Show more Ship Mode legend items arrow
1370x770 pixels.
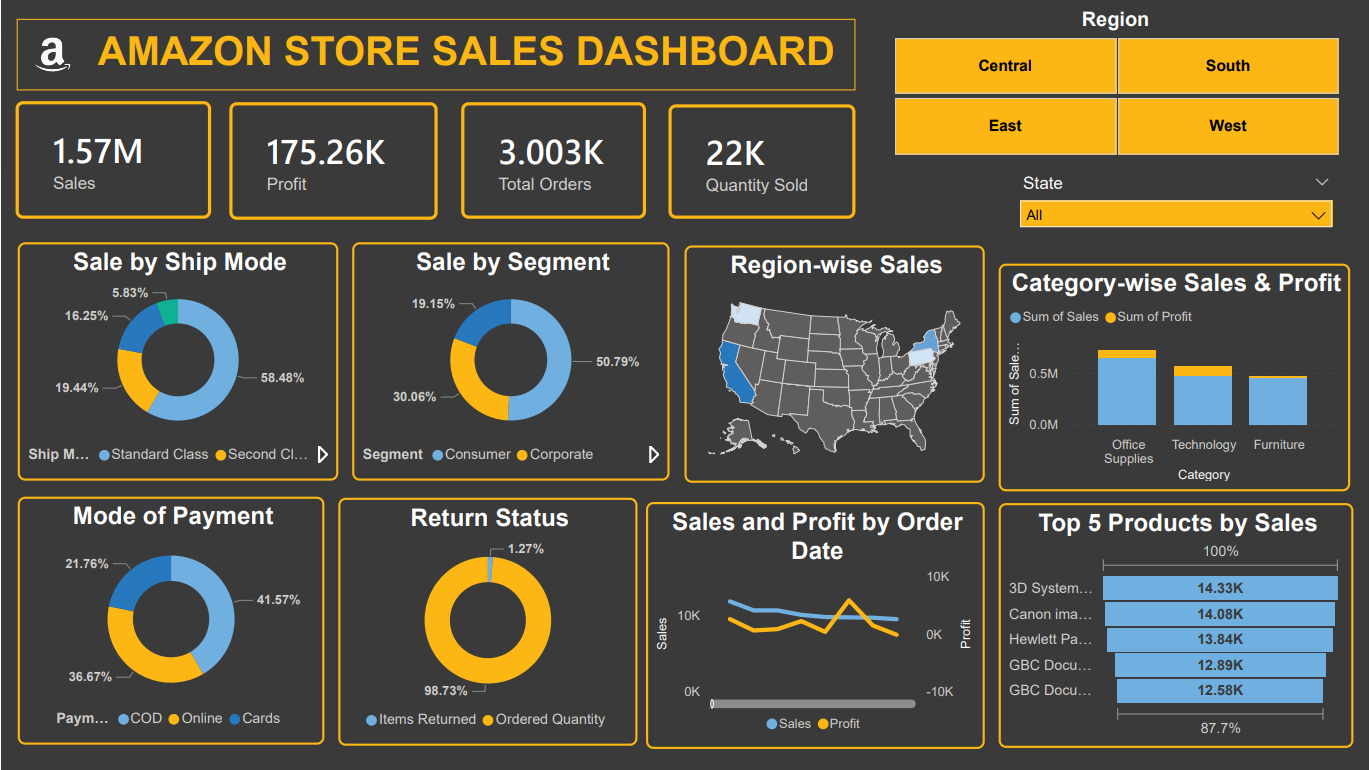click(322, 455)
